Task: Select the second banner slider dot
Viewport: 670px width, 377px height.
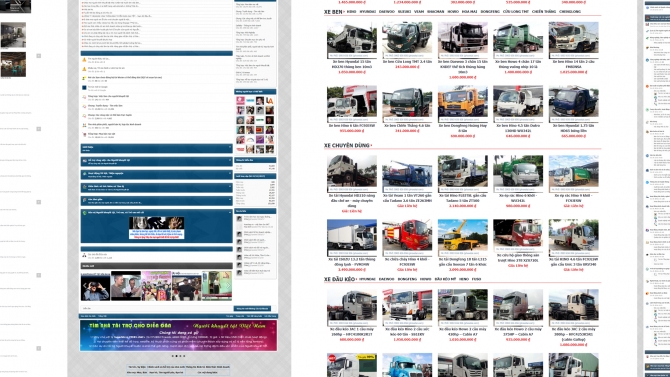Action: click(176, 356)
